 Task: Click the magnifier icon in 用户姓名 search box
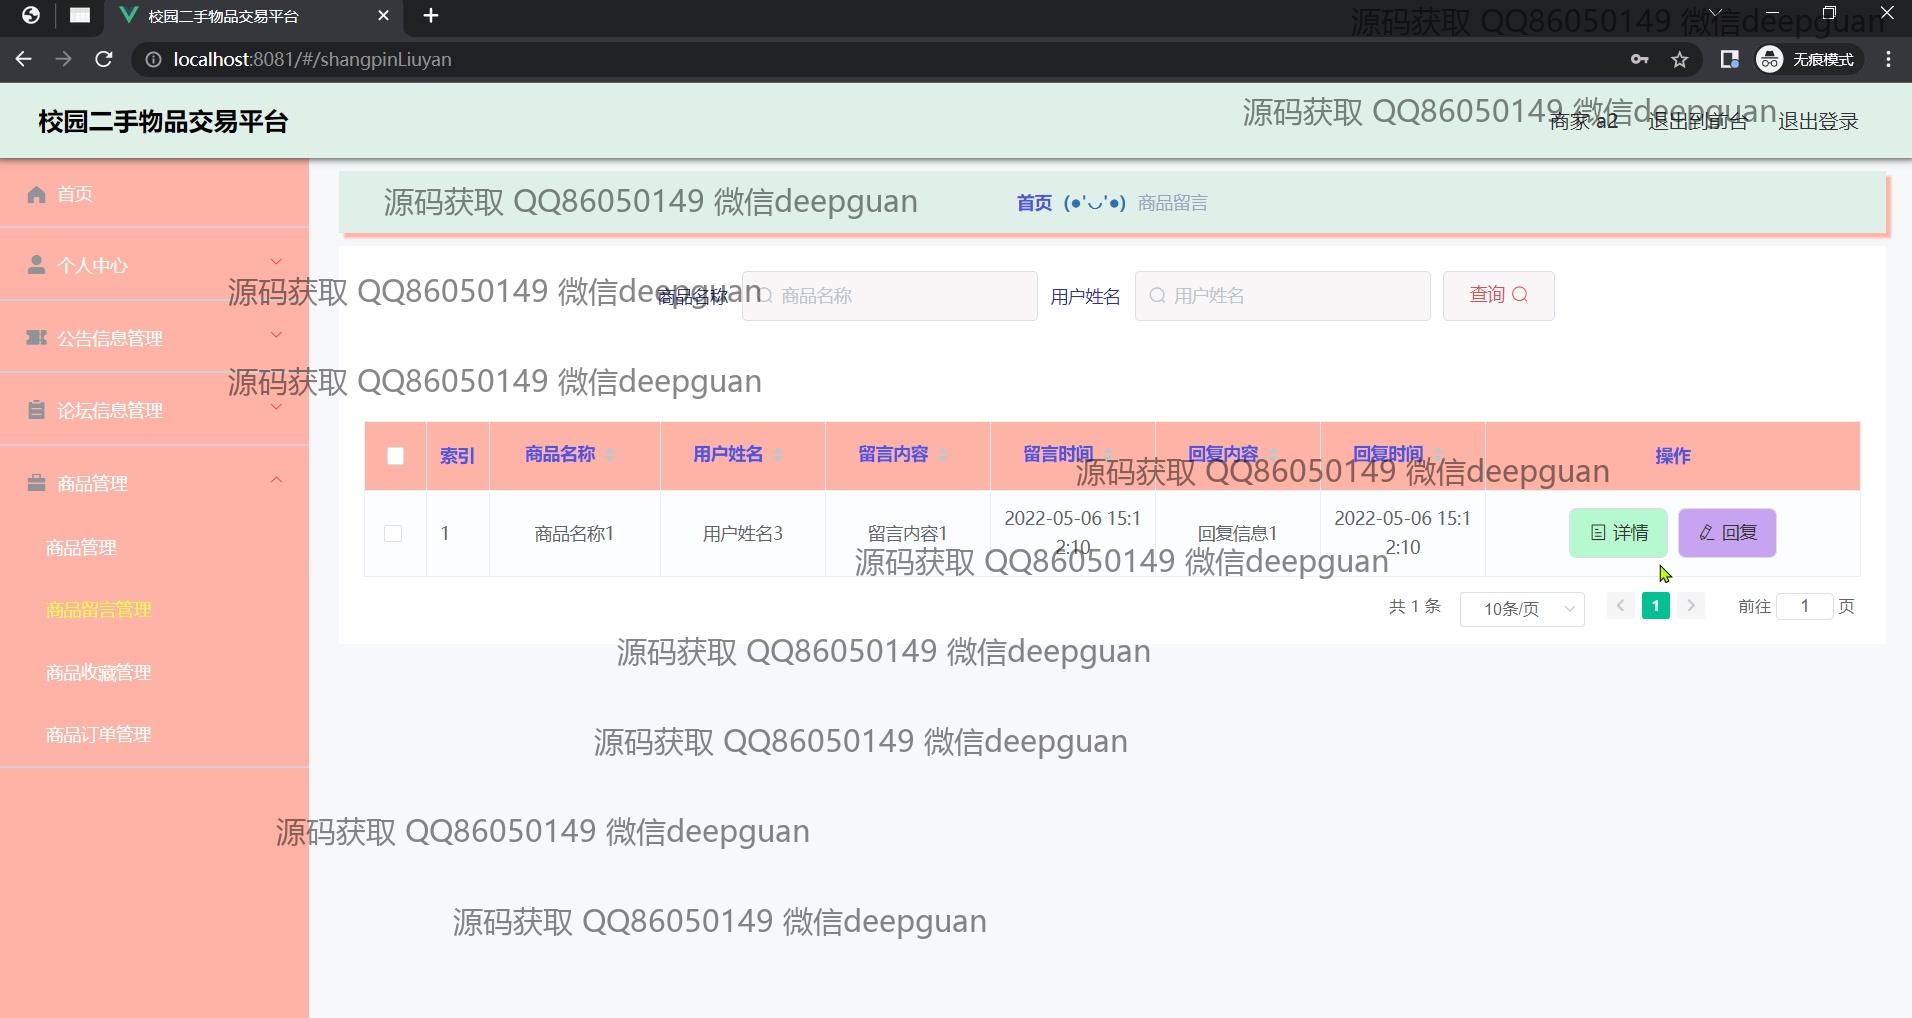coord(1157,296)
